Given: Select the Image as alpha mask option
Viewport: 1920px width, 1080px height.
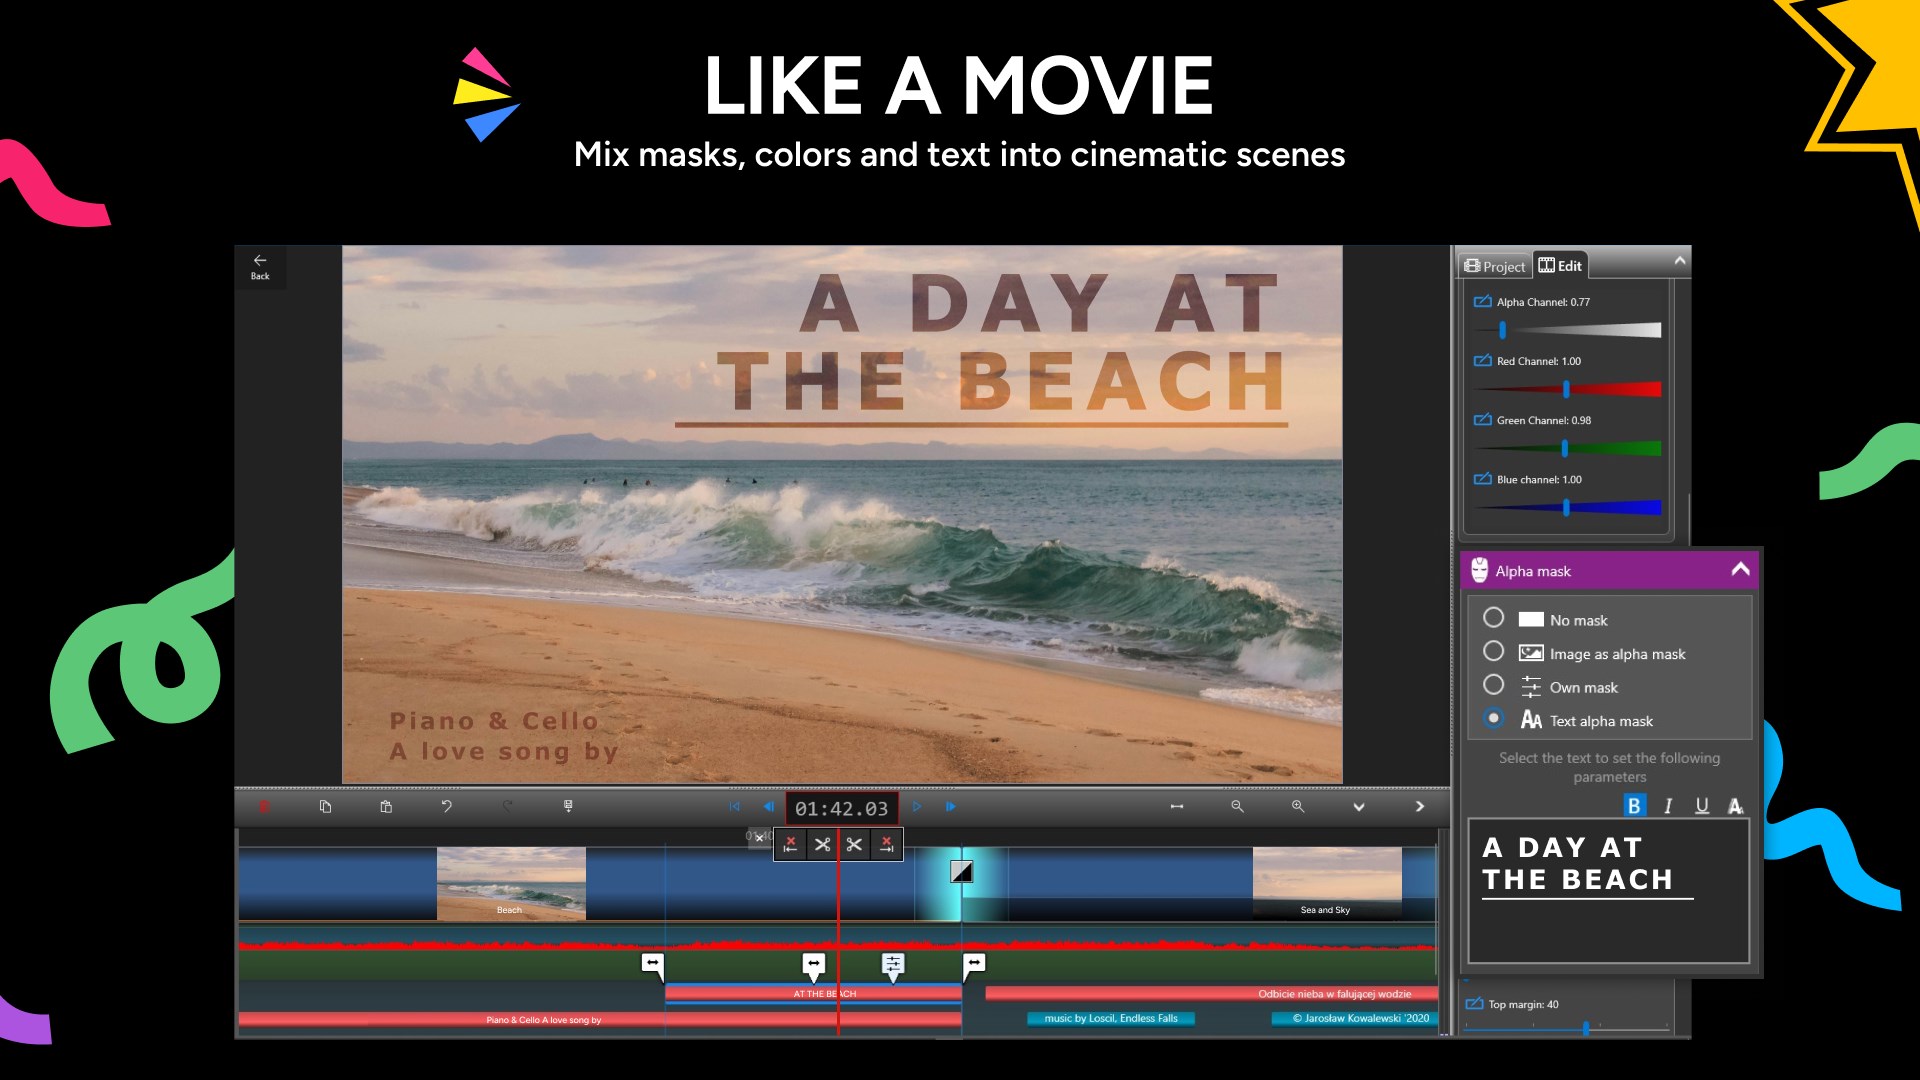Looking at the screenshot, I should point(1493,652).
